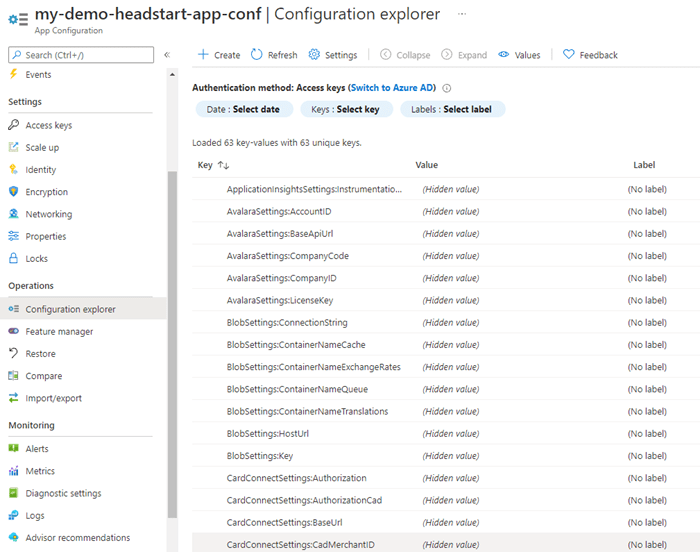The image size is (700, 552).
Task: Open the title ellipsis more menu
Action: coord(462,14)
